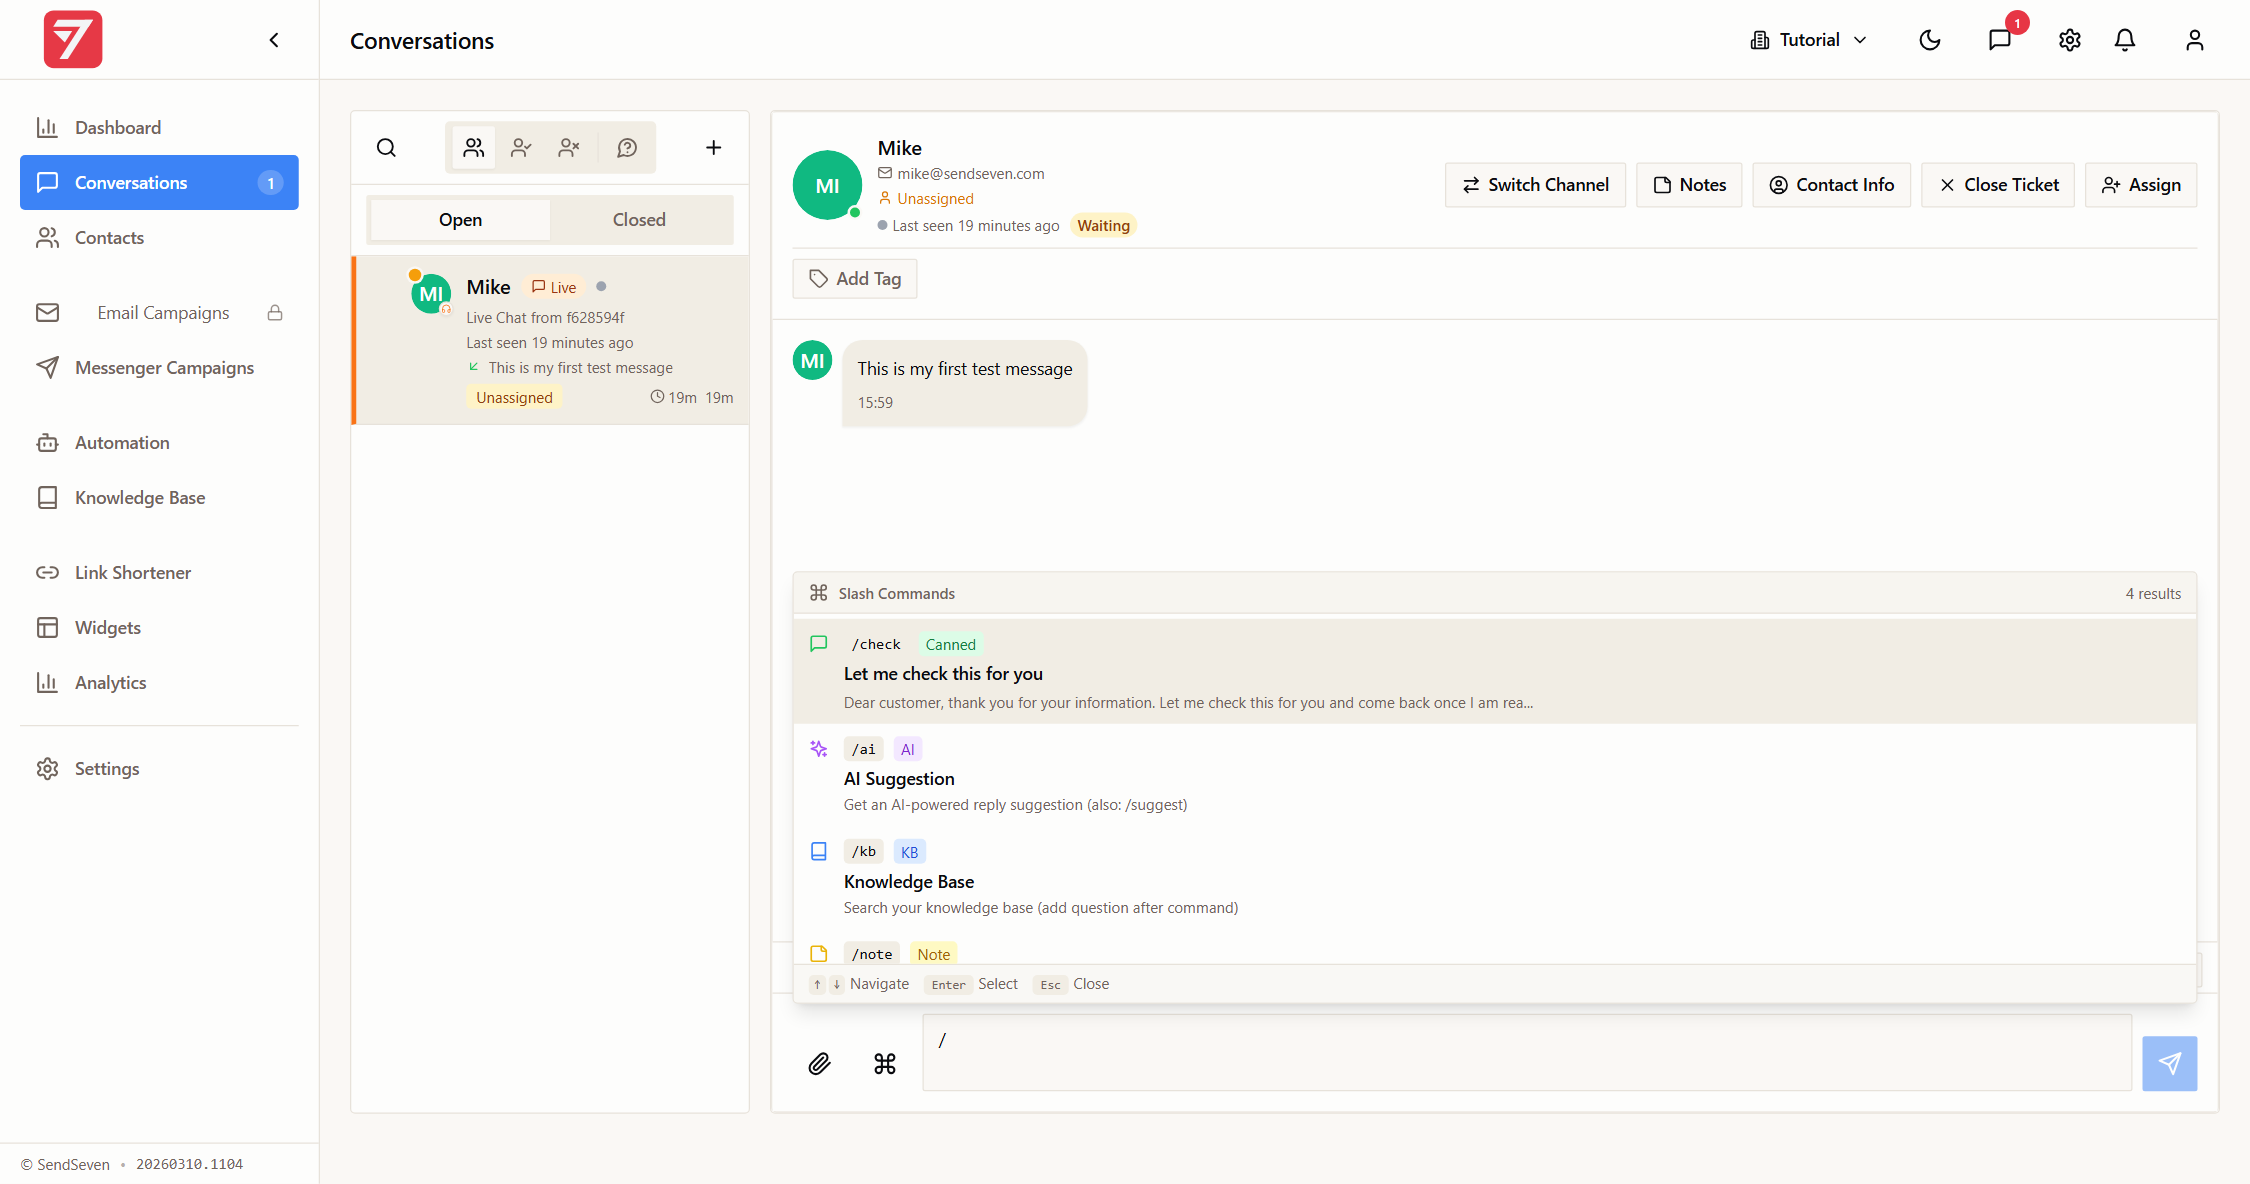Click the Waiting status badge
2250x1184 pixels.
(x=1103, y=226)
